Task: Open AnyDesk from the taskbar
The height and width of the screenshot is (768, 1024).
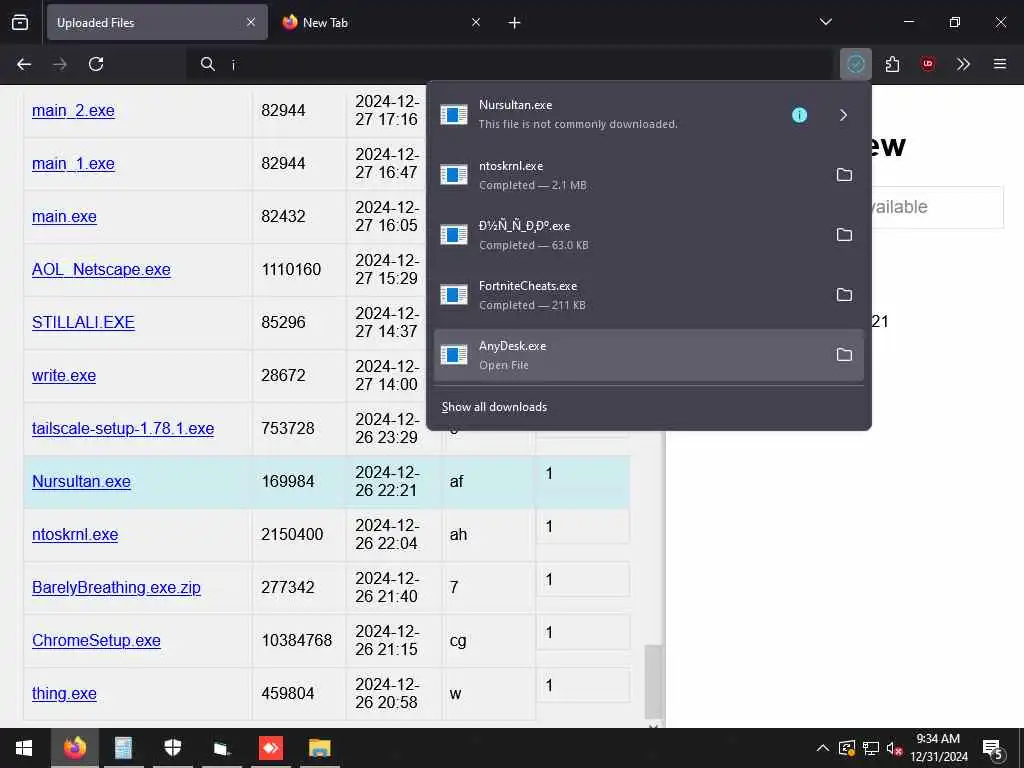Action: 270,748
